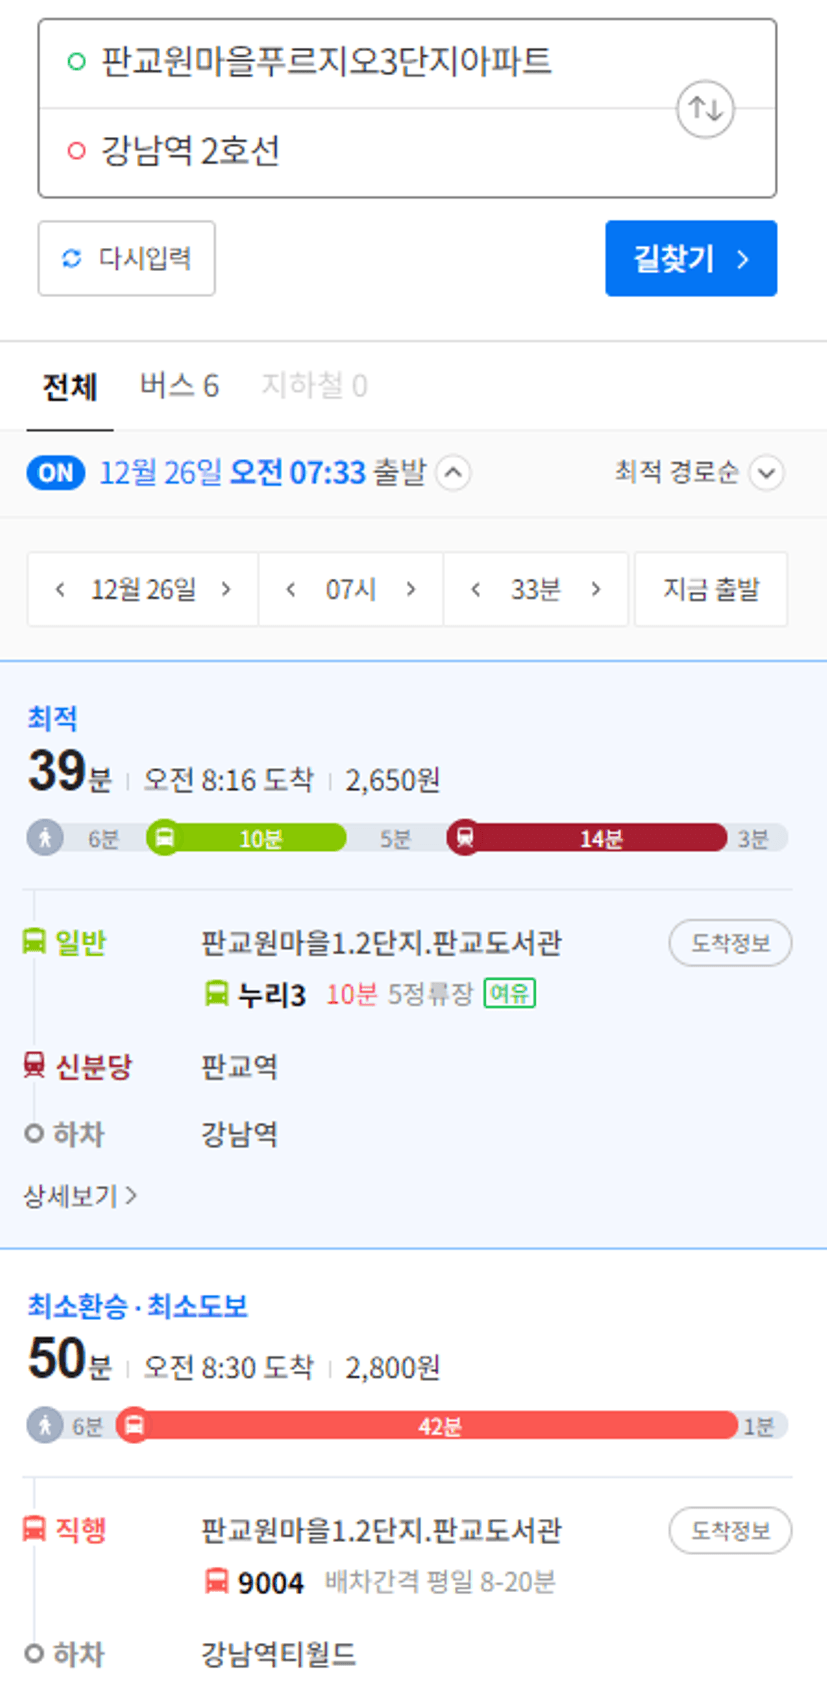Viewport: 827px width, 1691px height.
Task: Click the refresh icon beside 다시입력
Action: click(x=71, y=258)
